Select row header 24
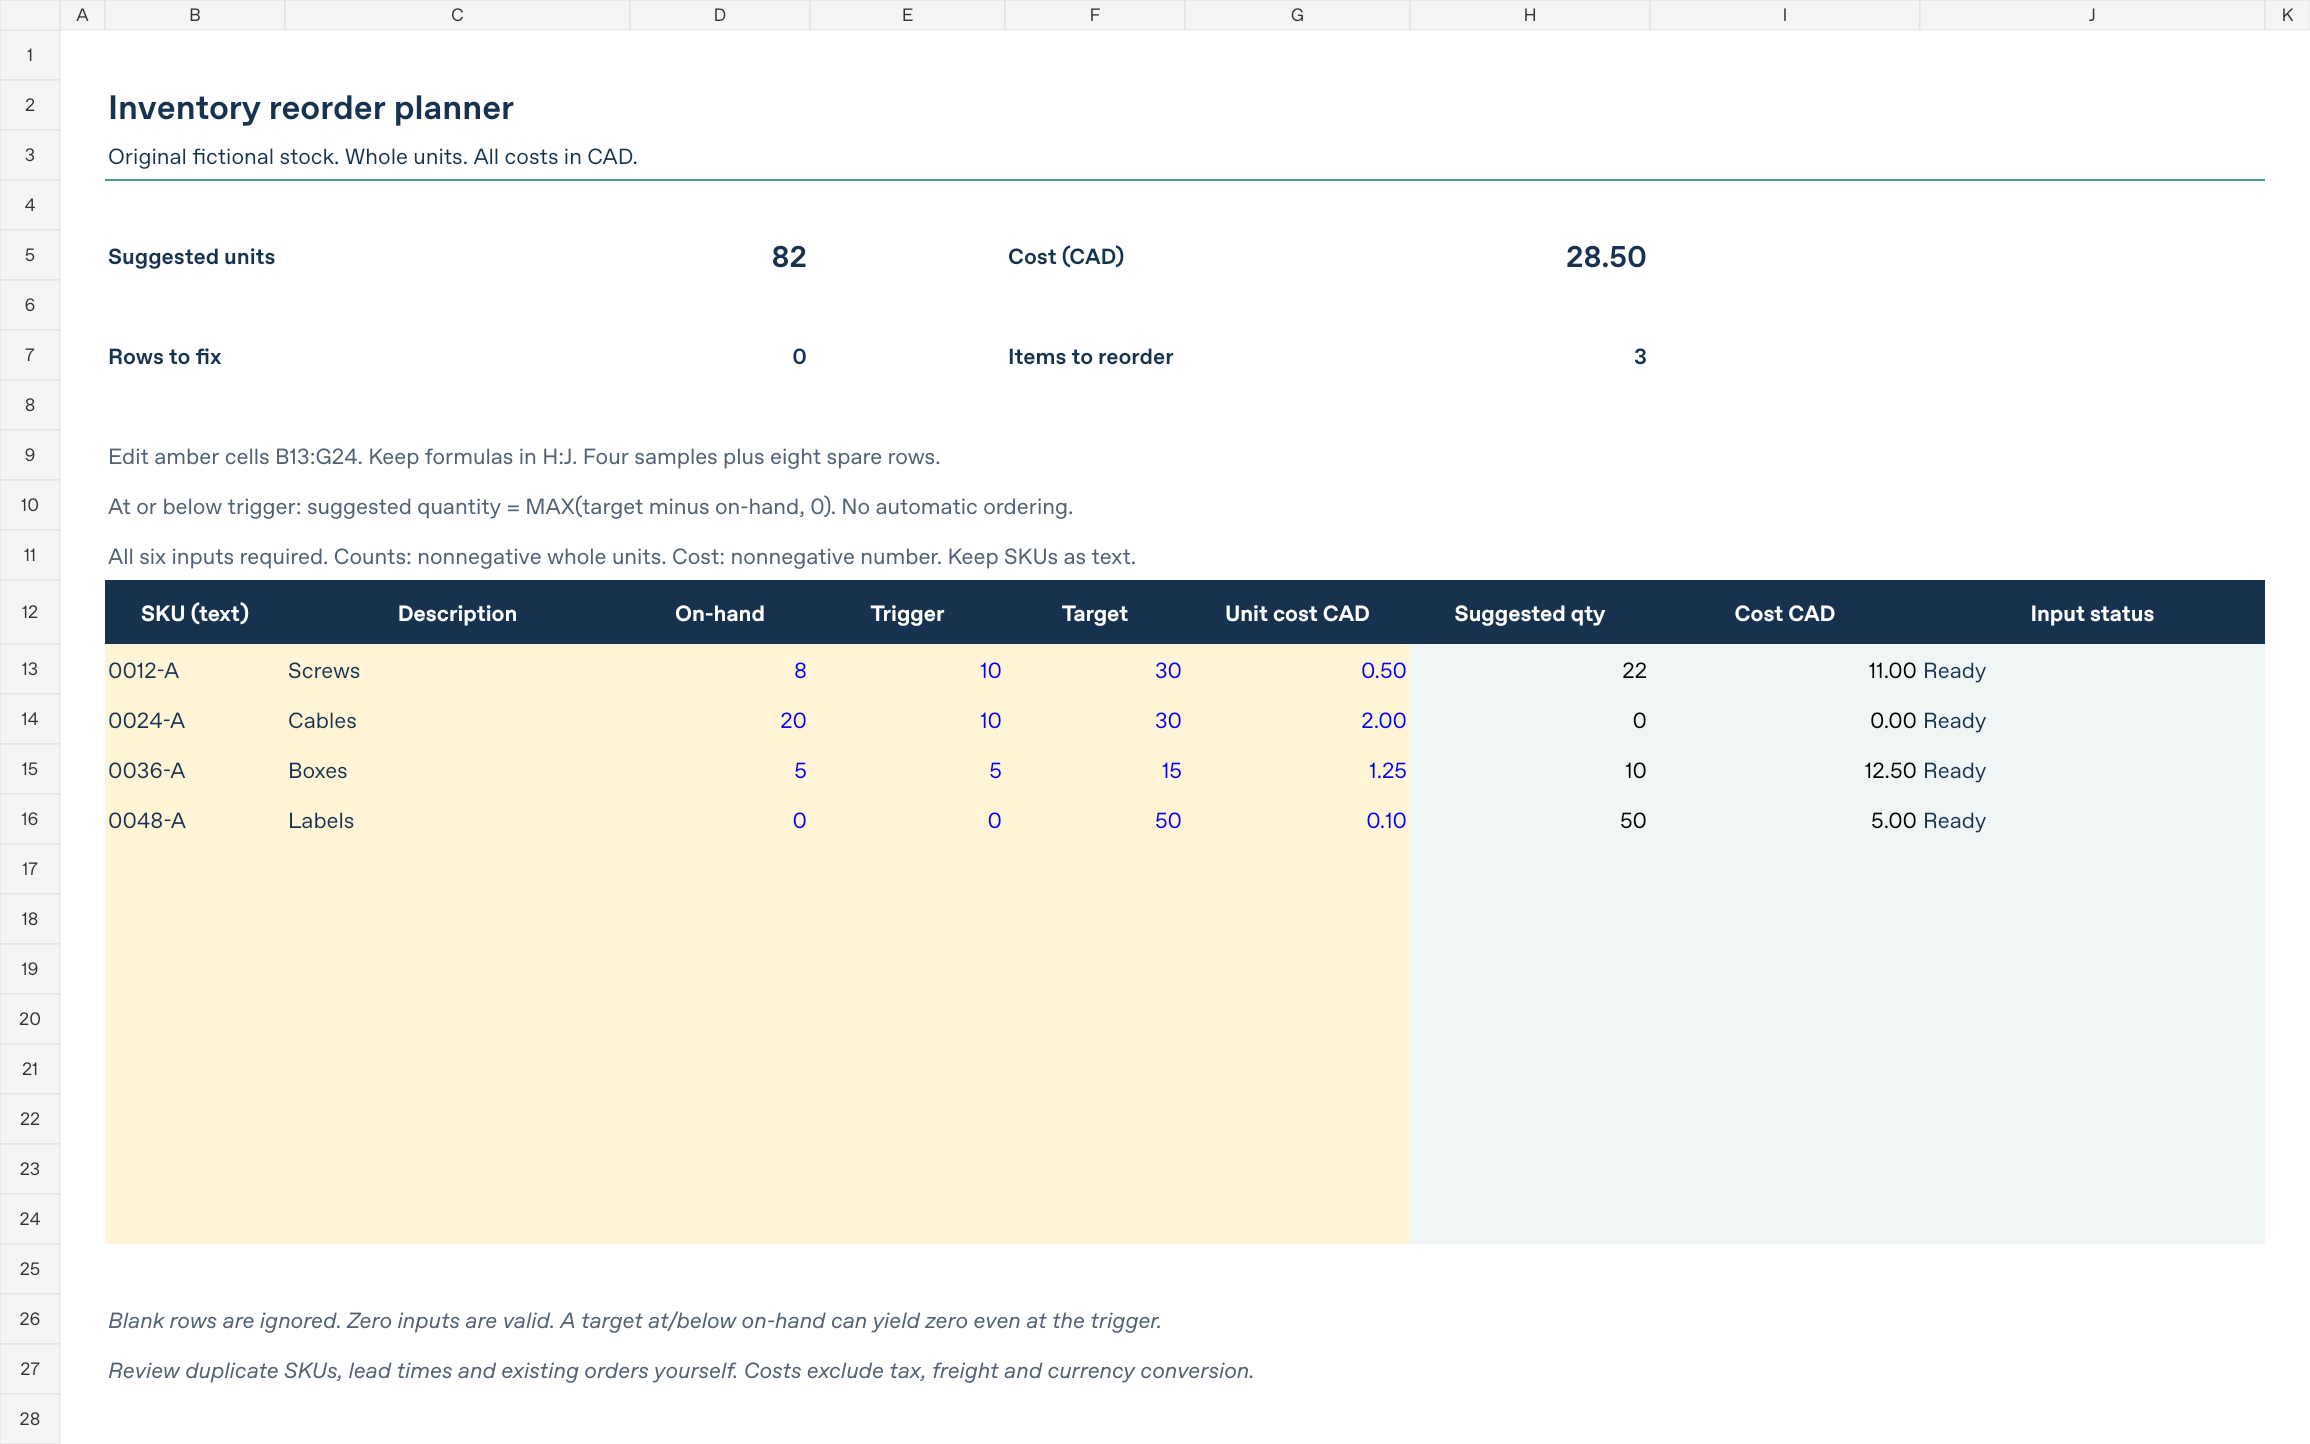 (30, 1219)
